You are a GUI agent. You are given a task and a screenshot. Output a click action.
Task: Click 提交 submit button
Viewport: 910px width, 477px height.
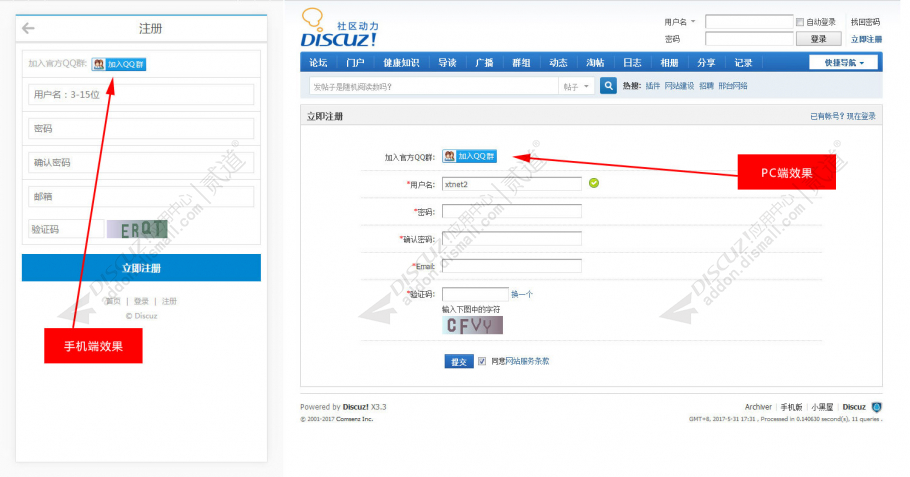(x=459, y=362)
